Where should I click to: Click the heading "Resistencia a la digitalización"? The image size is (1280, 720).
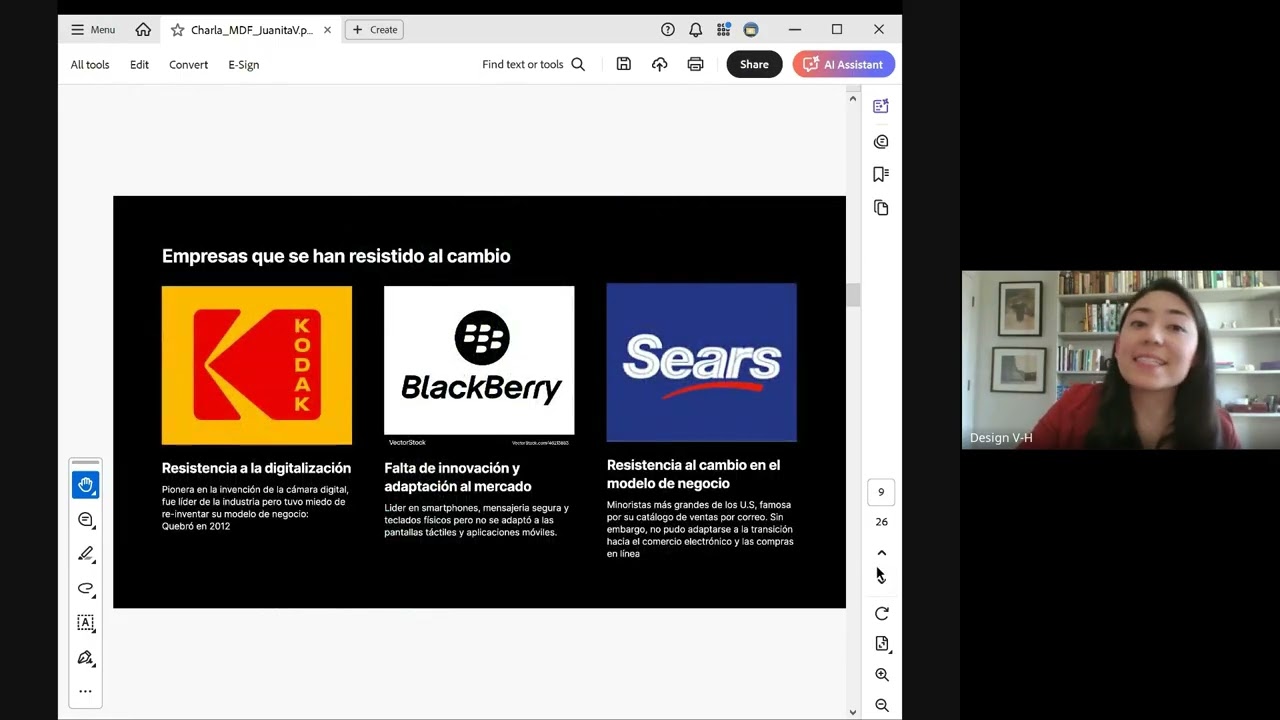click(x=256, y=468)
